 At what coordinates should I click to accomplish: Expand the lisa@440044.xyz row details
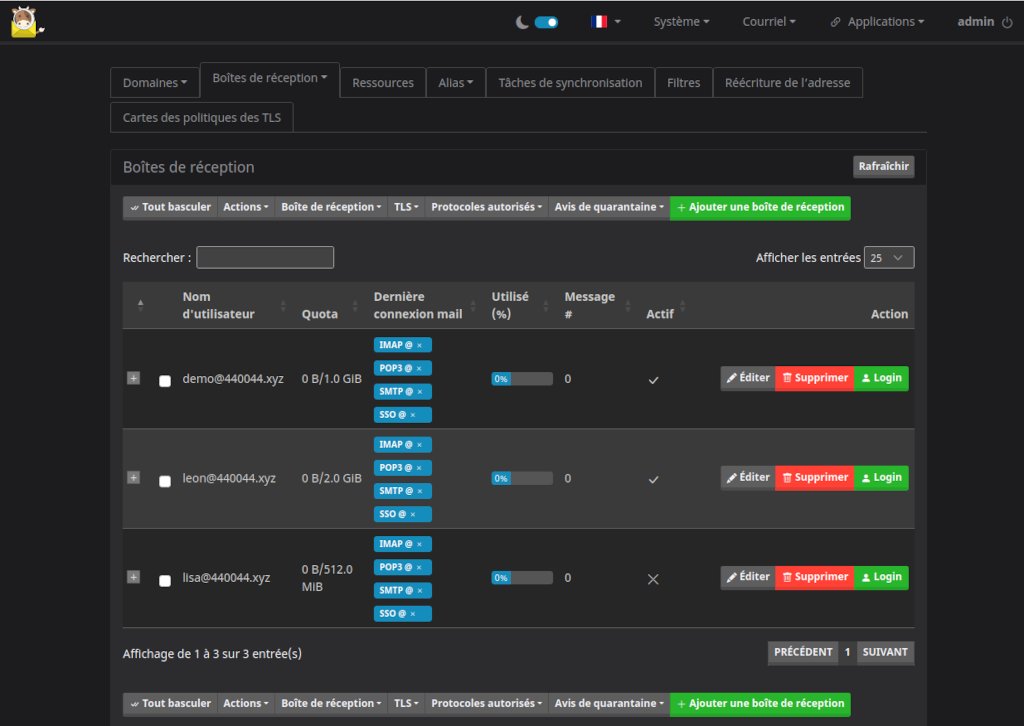coord(133,577)
